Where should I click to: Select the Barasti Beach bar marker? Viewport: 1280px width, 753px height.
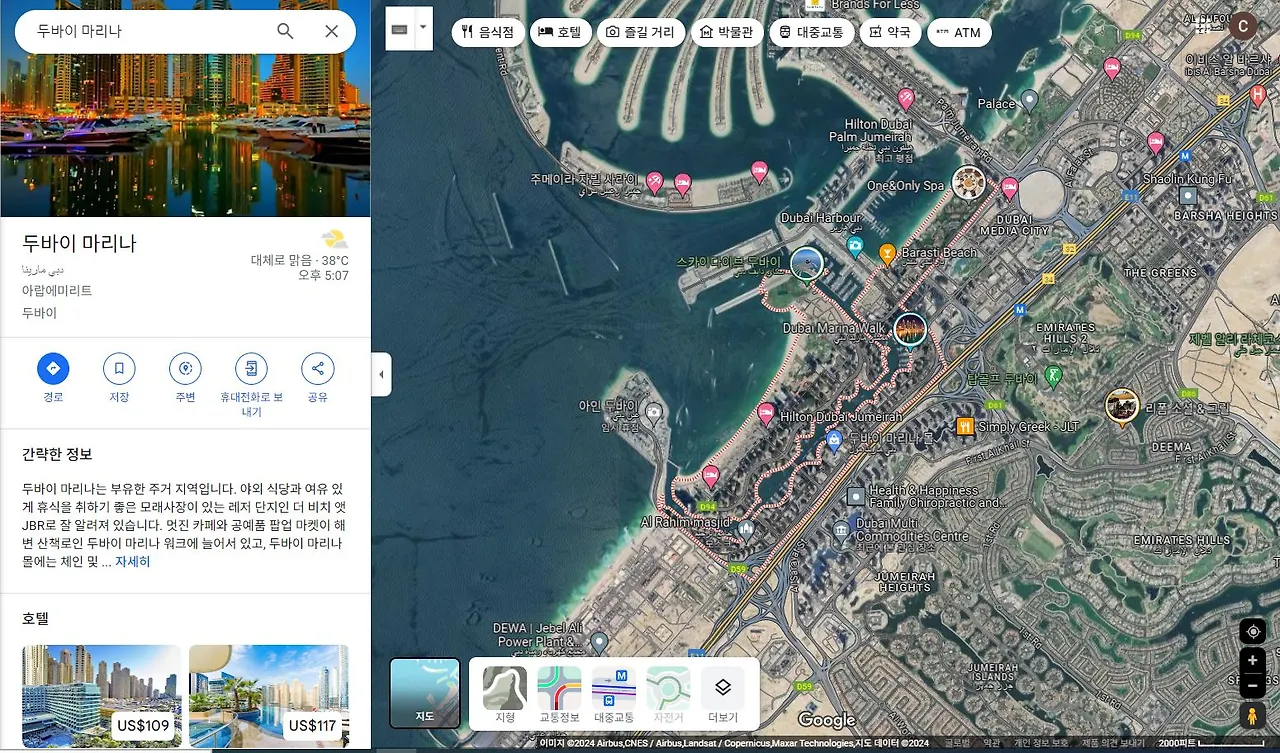coord(886,254)
